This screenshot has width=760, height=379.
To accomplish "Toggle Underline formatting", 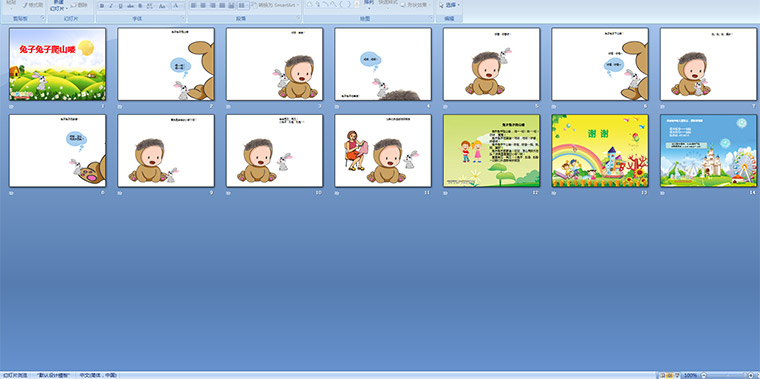I will point(121,6).
